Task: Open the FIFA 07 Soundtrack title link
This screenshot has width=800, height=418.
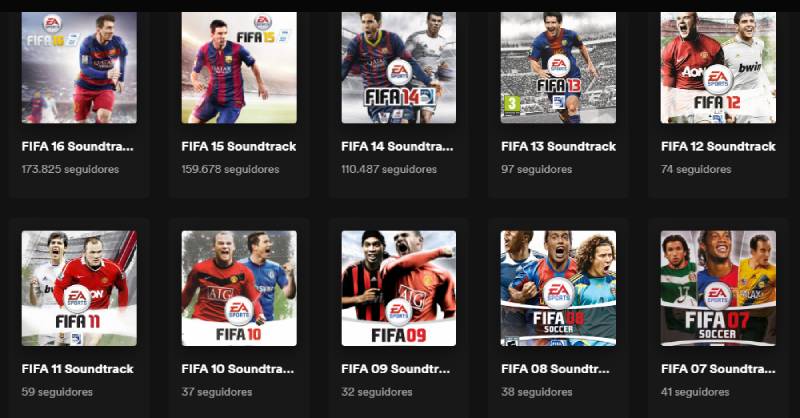Action: (x=718, y=369)
